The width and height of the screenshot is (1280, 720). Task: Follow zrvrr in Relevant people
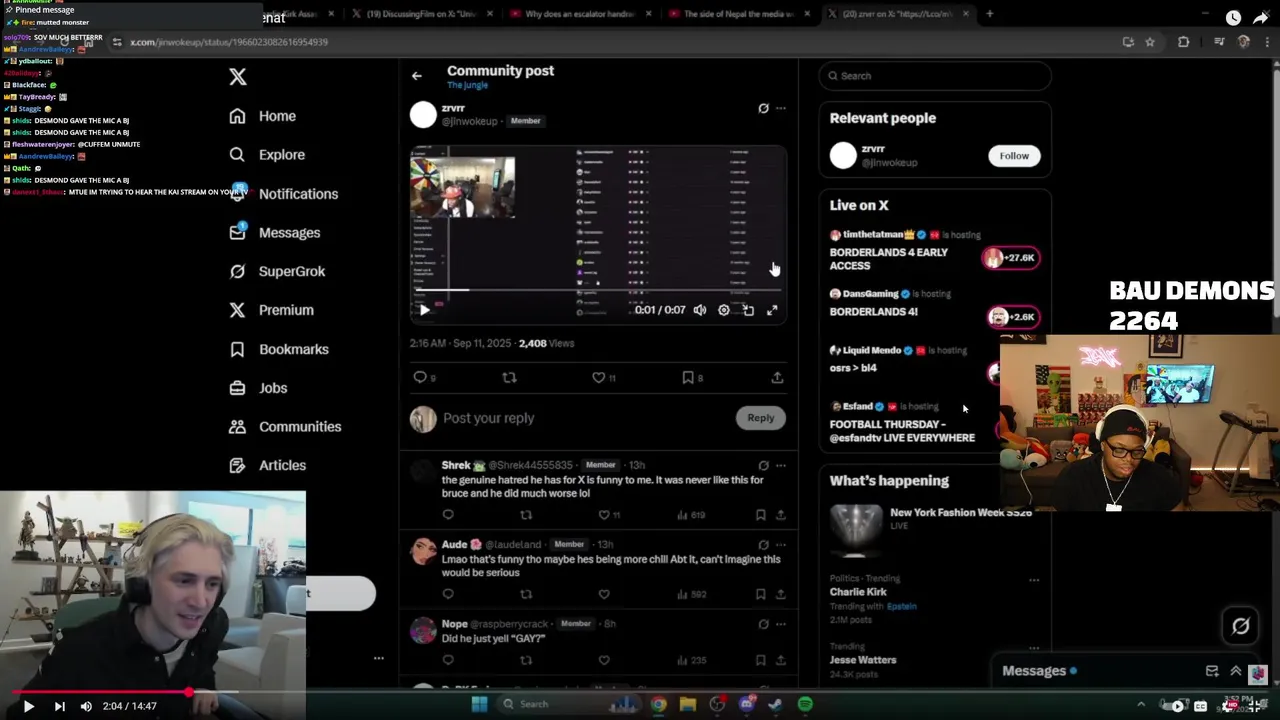1014,156
